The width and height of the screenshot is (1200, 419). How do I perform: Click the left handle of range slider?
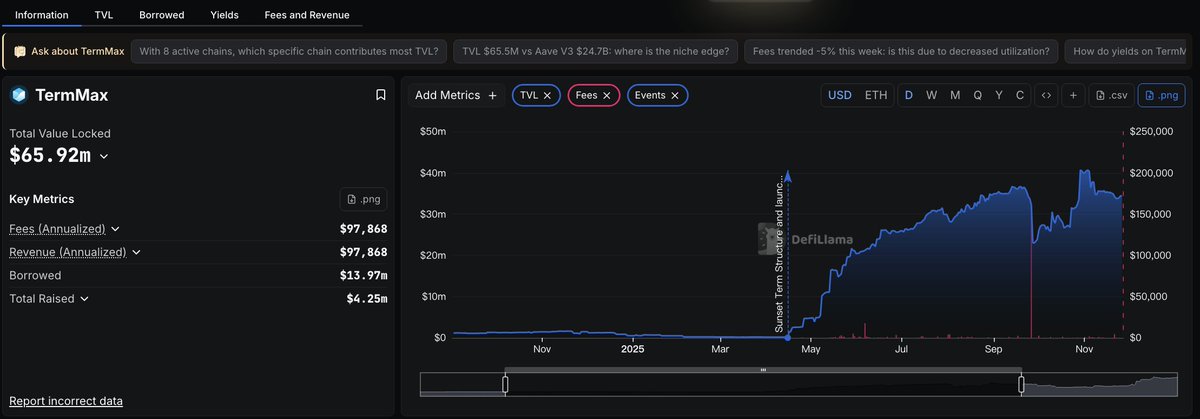point(505,384)
